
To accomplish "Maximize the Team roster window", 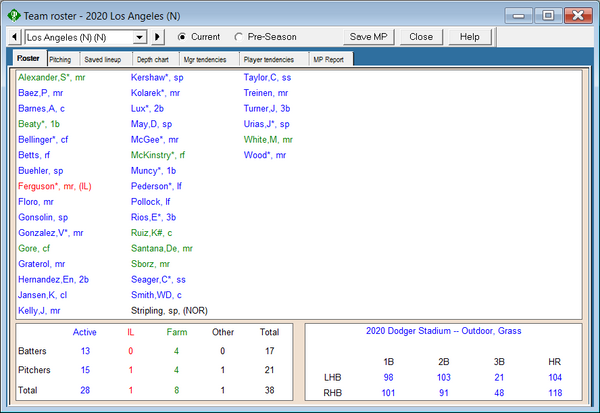I will (547, 14).
